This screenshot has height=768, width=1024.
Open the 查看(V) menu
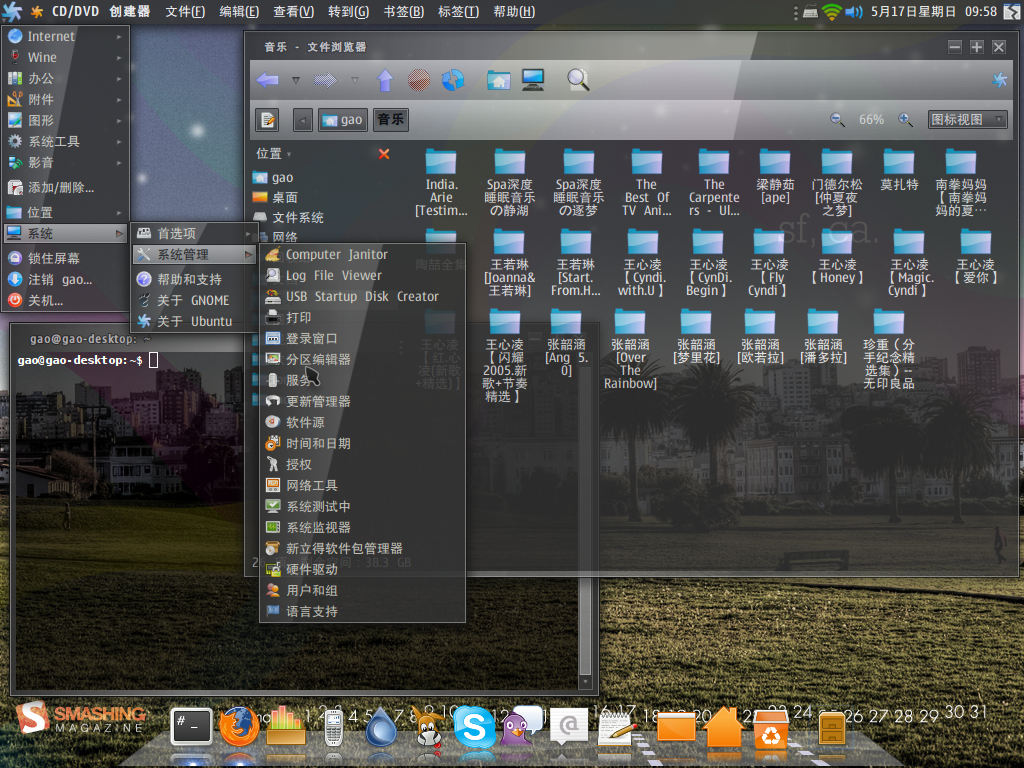point(293,12)
